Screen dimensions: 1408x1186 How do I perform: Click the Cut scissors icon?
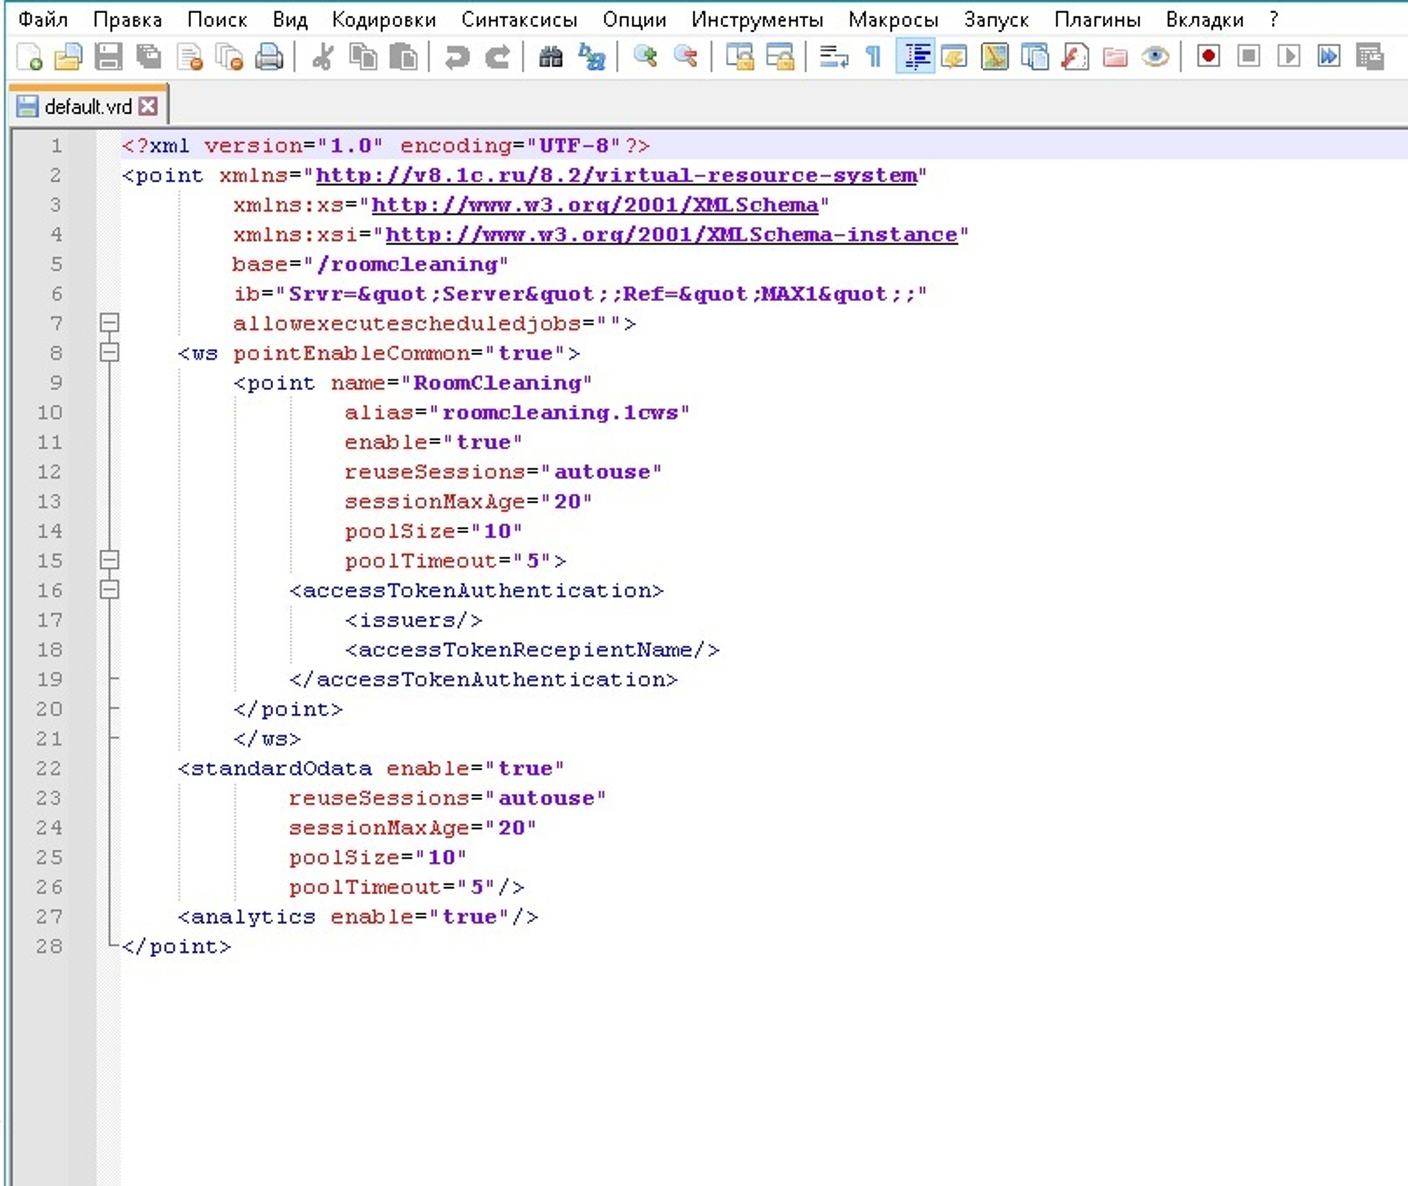(x=322, y=57)
